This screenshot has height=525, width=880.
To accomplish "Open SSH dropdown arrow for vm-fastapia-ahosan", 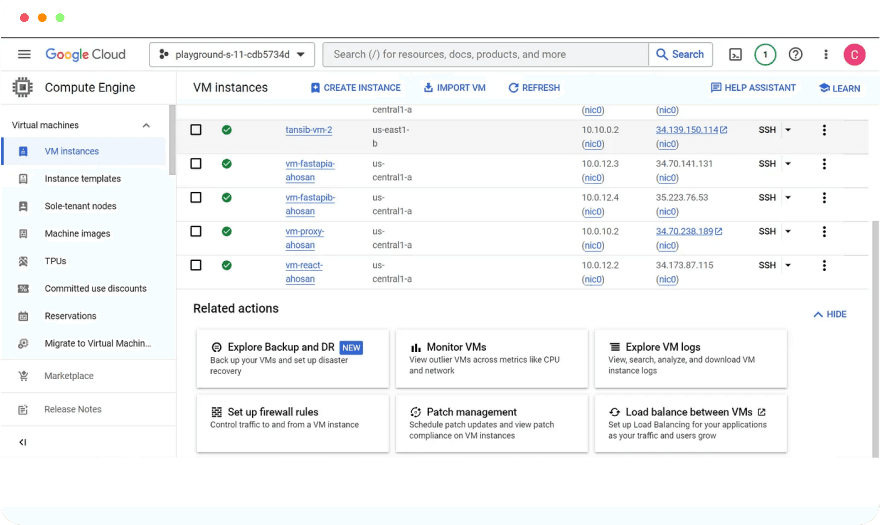I will pyautogui.click(x=788, y=163).
